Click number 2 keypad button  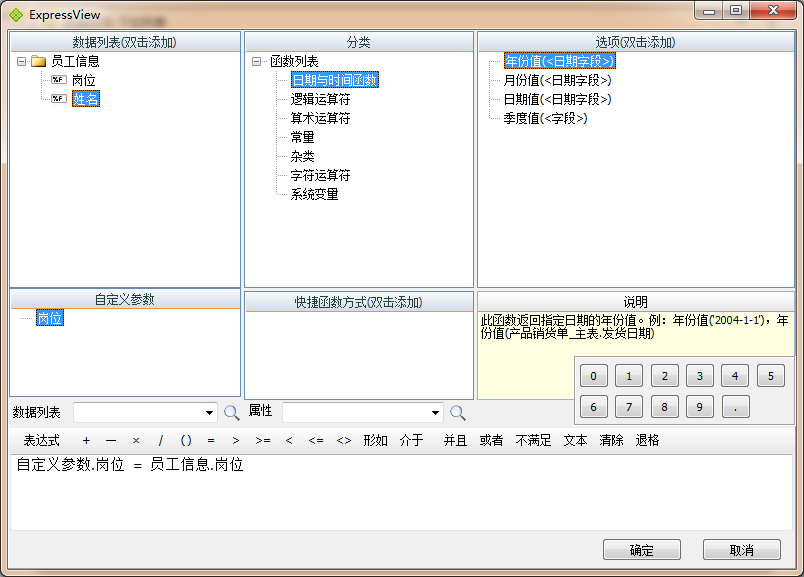coord(665,376)
